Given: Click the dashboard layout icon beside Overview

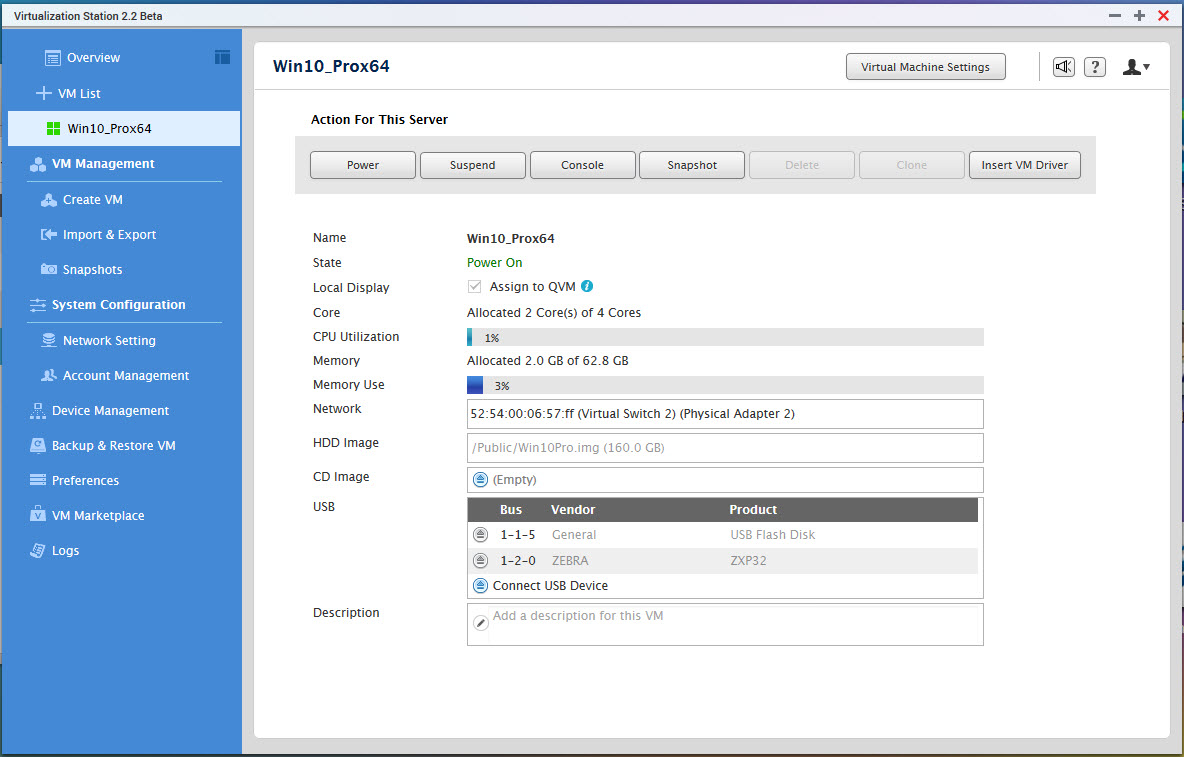Looking at the screenshot, I should 222,57.
